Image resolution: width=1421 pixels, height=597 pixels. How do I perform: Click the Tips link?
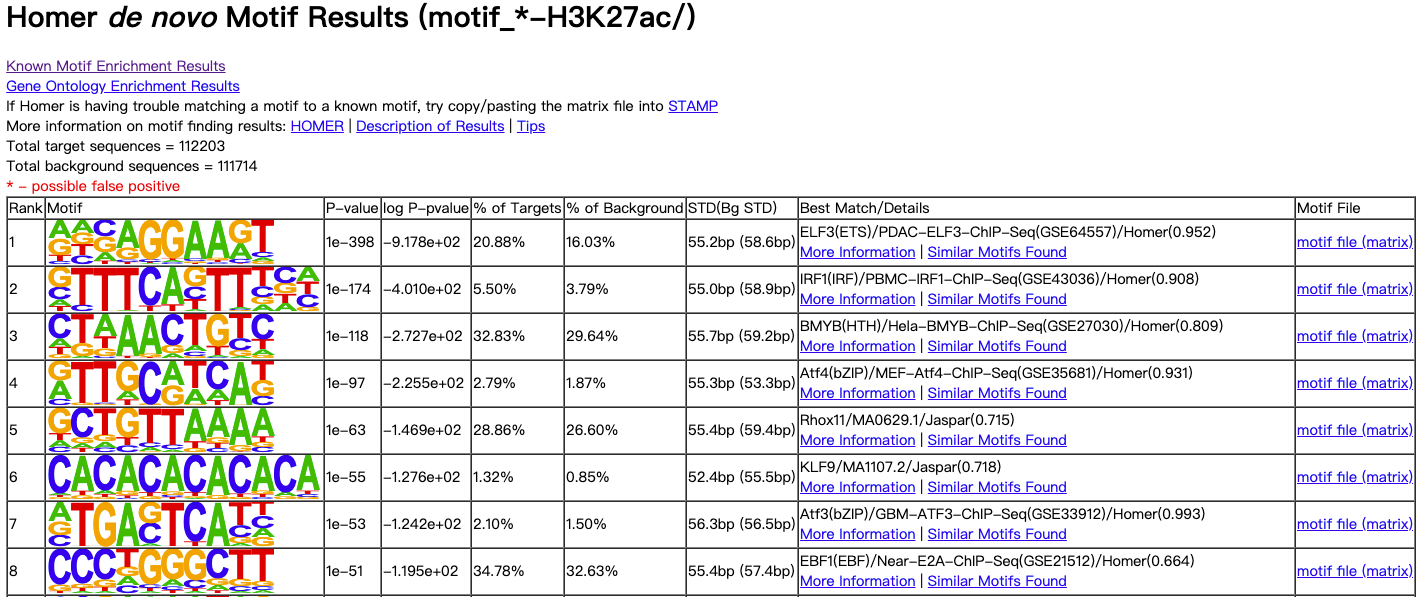click(531, 126)
